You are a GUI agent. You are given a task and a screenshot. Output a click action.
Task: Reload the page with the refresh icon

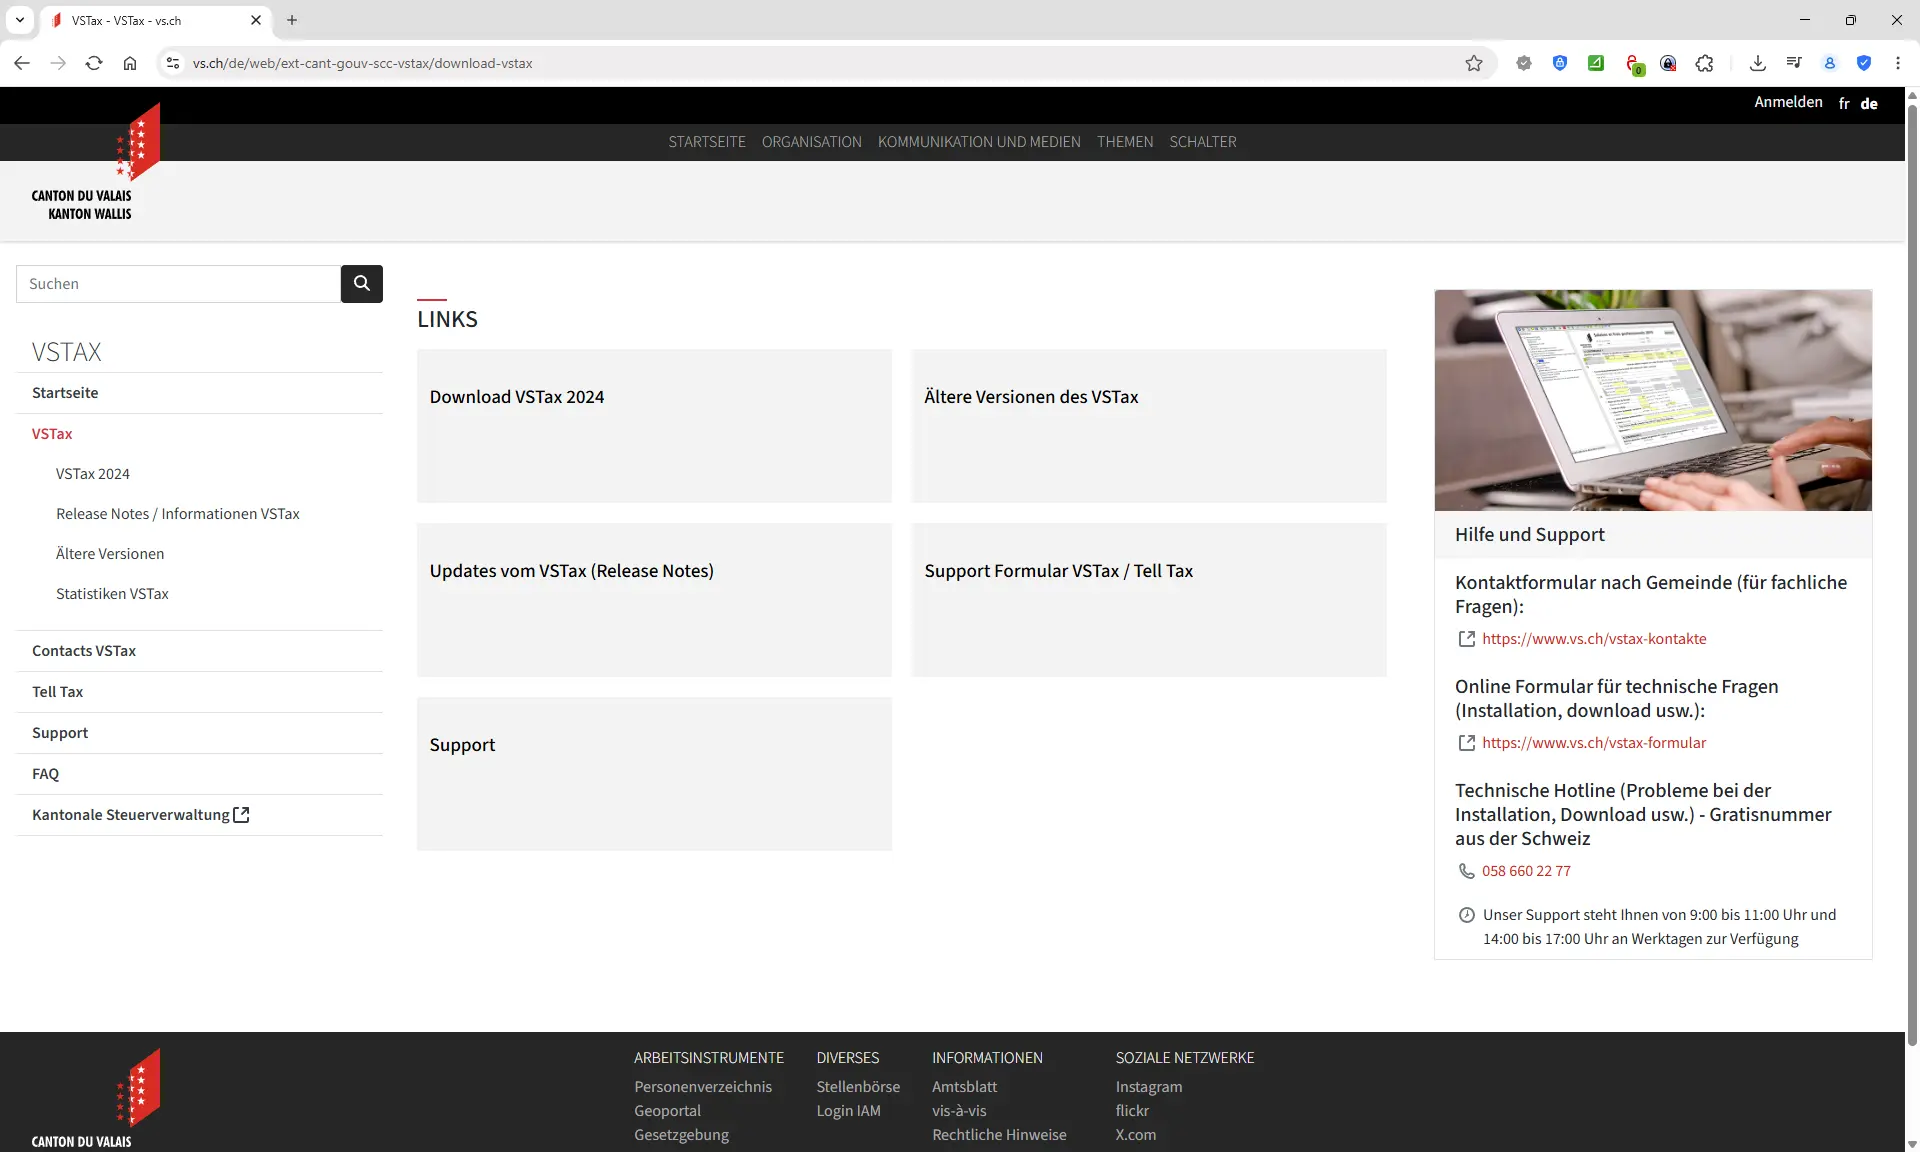(x=93, y=63)
